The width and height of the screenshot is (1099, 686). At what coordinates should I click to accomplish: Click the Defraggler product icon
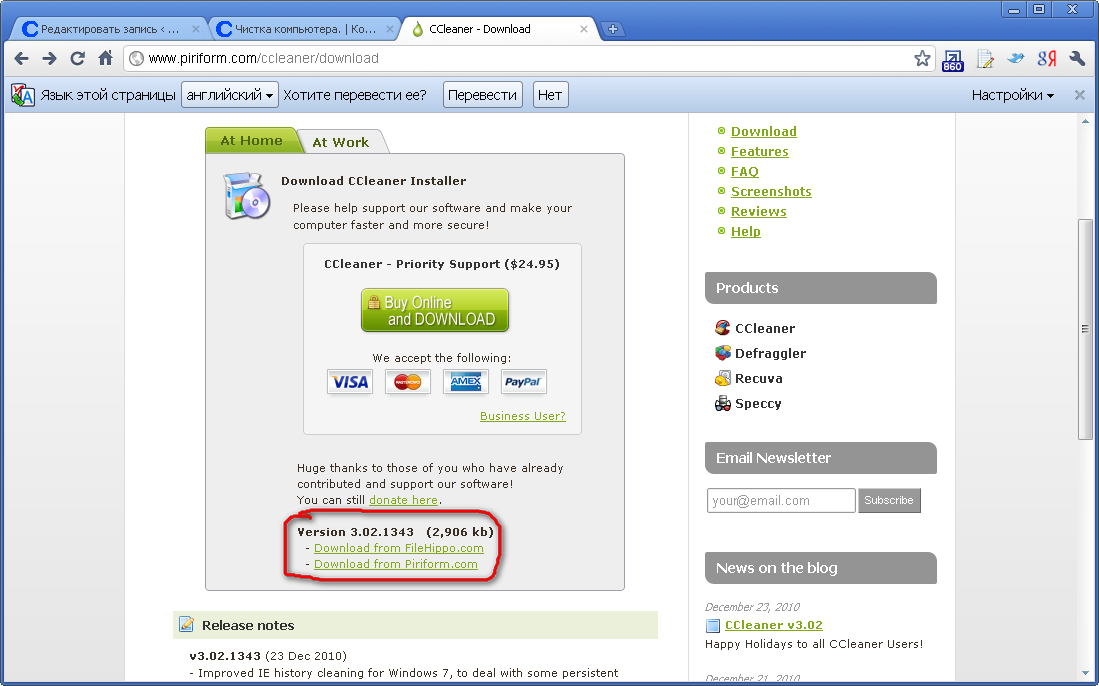723,353
